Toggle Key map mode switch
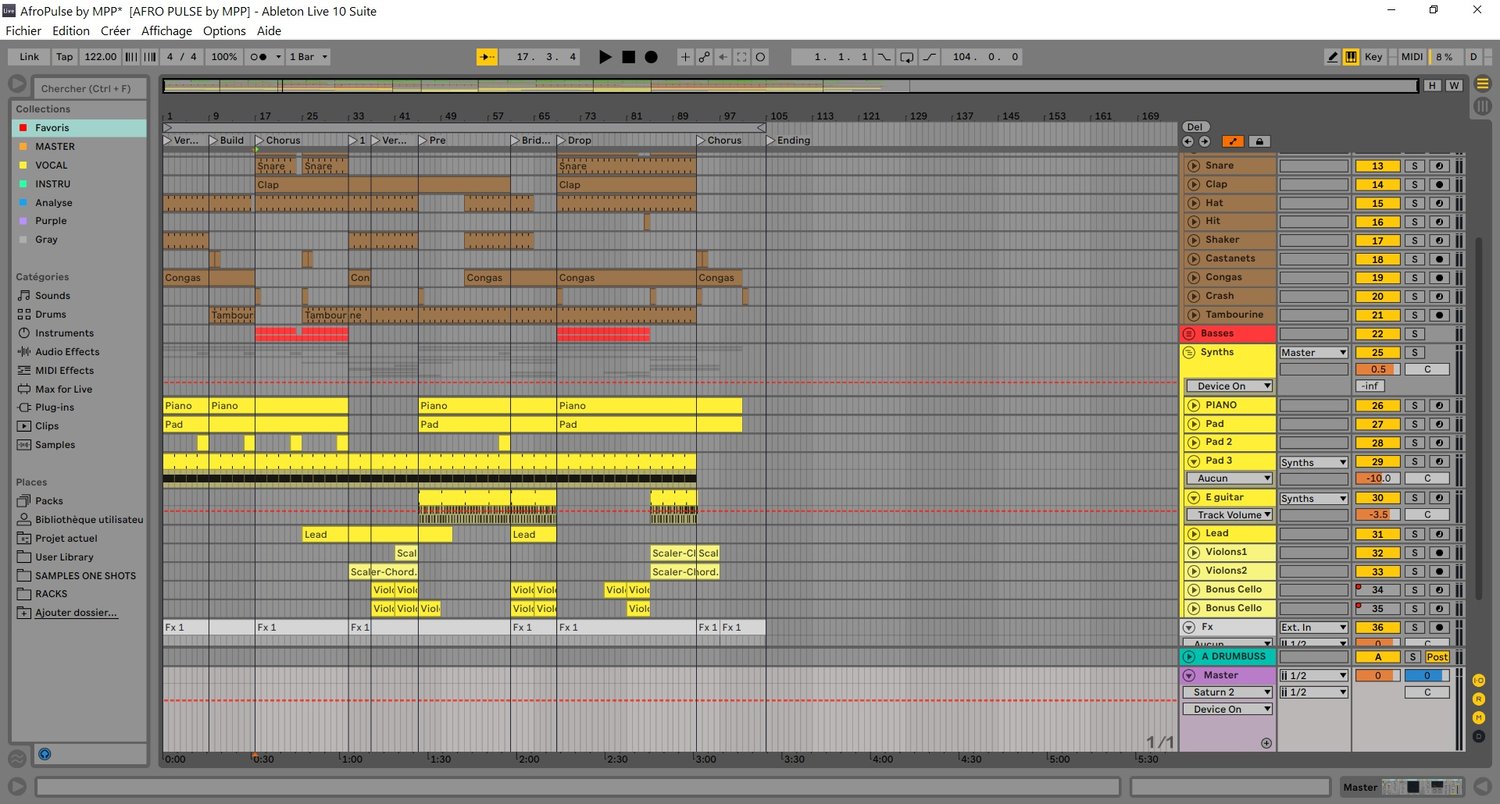The height and width of the screenshot is (804, 1500). 1374,57
